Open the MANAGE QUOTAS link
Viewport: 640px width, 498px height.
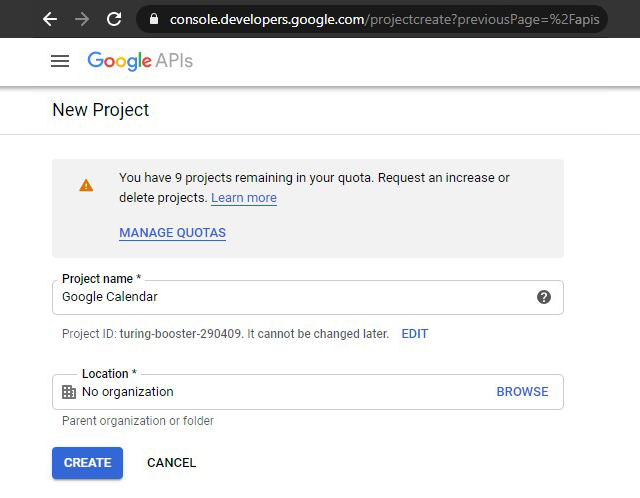172,233
